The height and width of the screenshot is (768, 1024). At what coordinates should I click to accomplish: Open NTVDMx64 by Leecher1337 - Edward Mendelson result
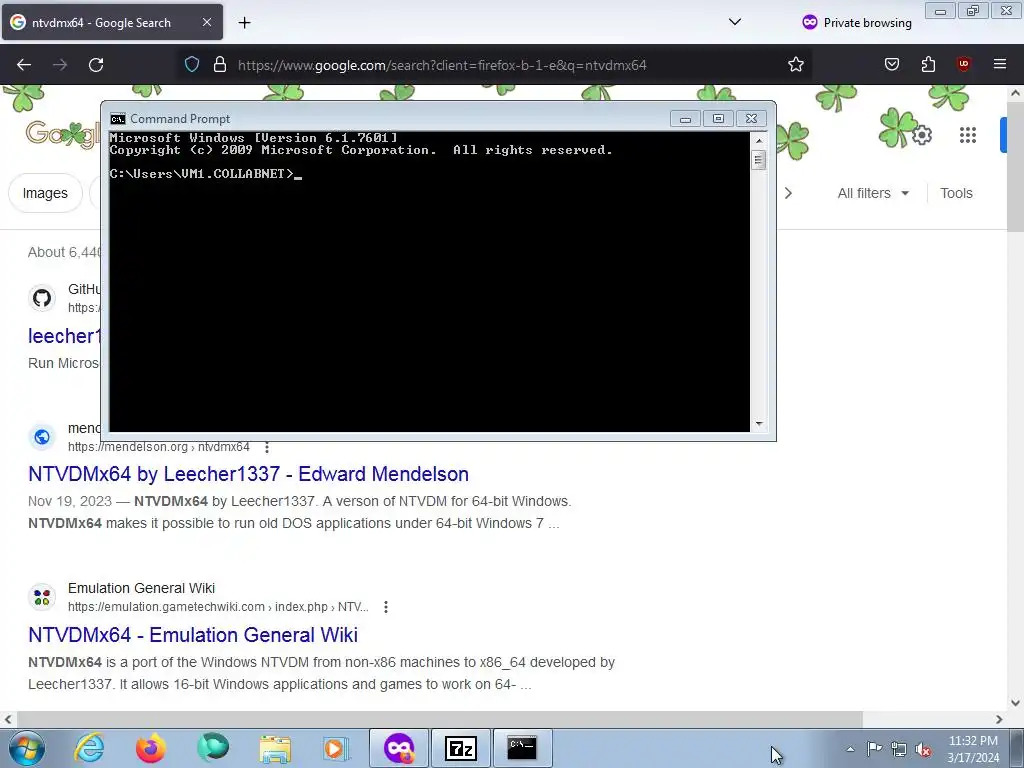[248, 474]
